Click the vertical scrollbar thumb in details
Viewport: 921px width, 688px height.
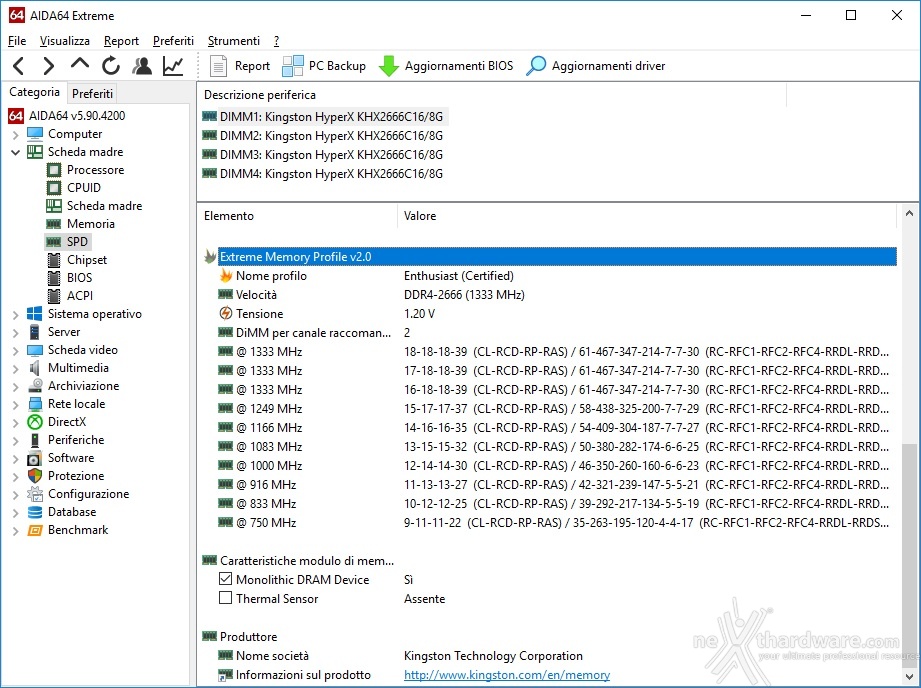909,554
